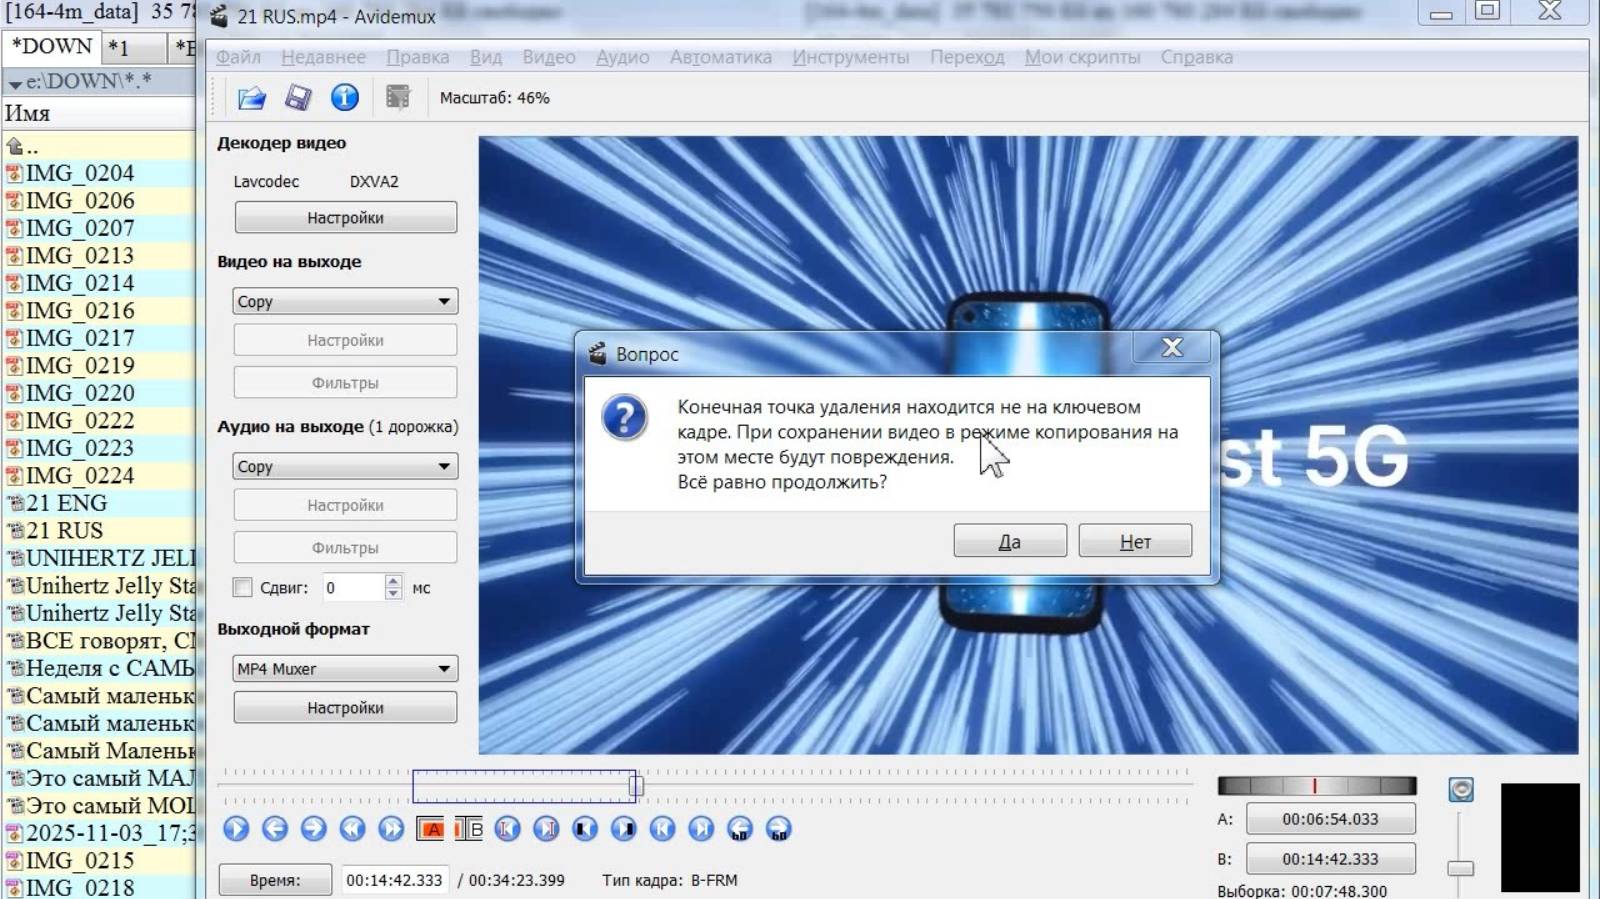Confirm the dialog by clicking Да
The image size is (1600, 899).
(1009, 541)
